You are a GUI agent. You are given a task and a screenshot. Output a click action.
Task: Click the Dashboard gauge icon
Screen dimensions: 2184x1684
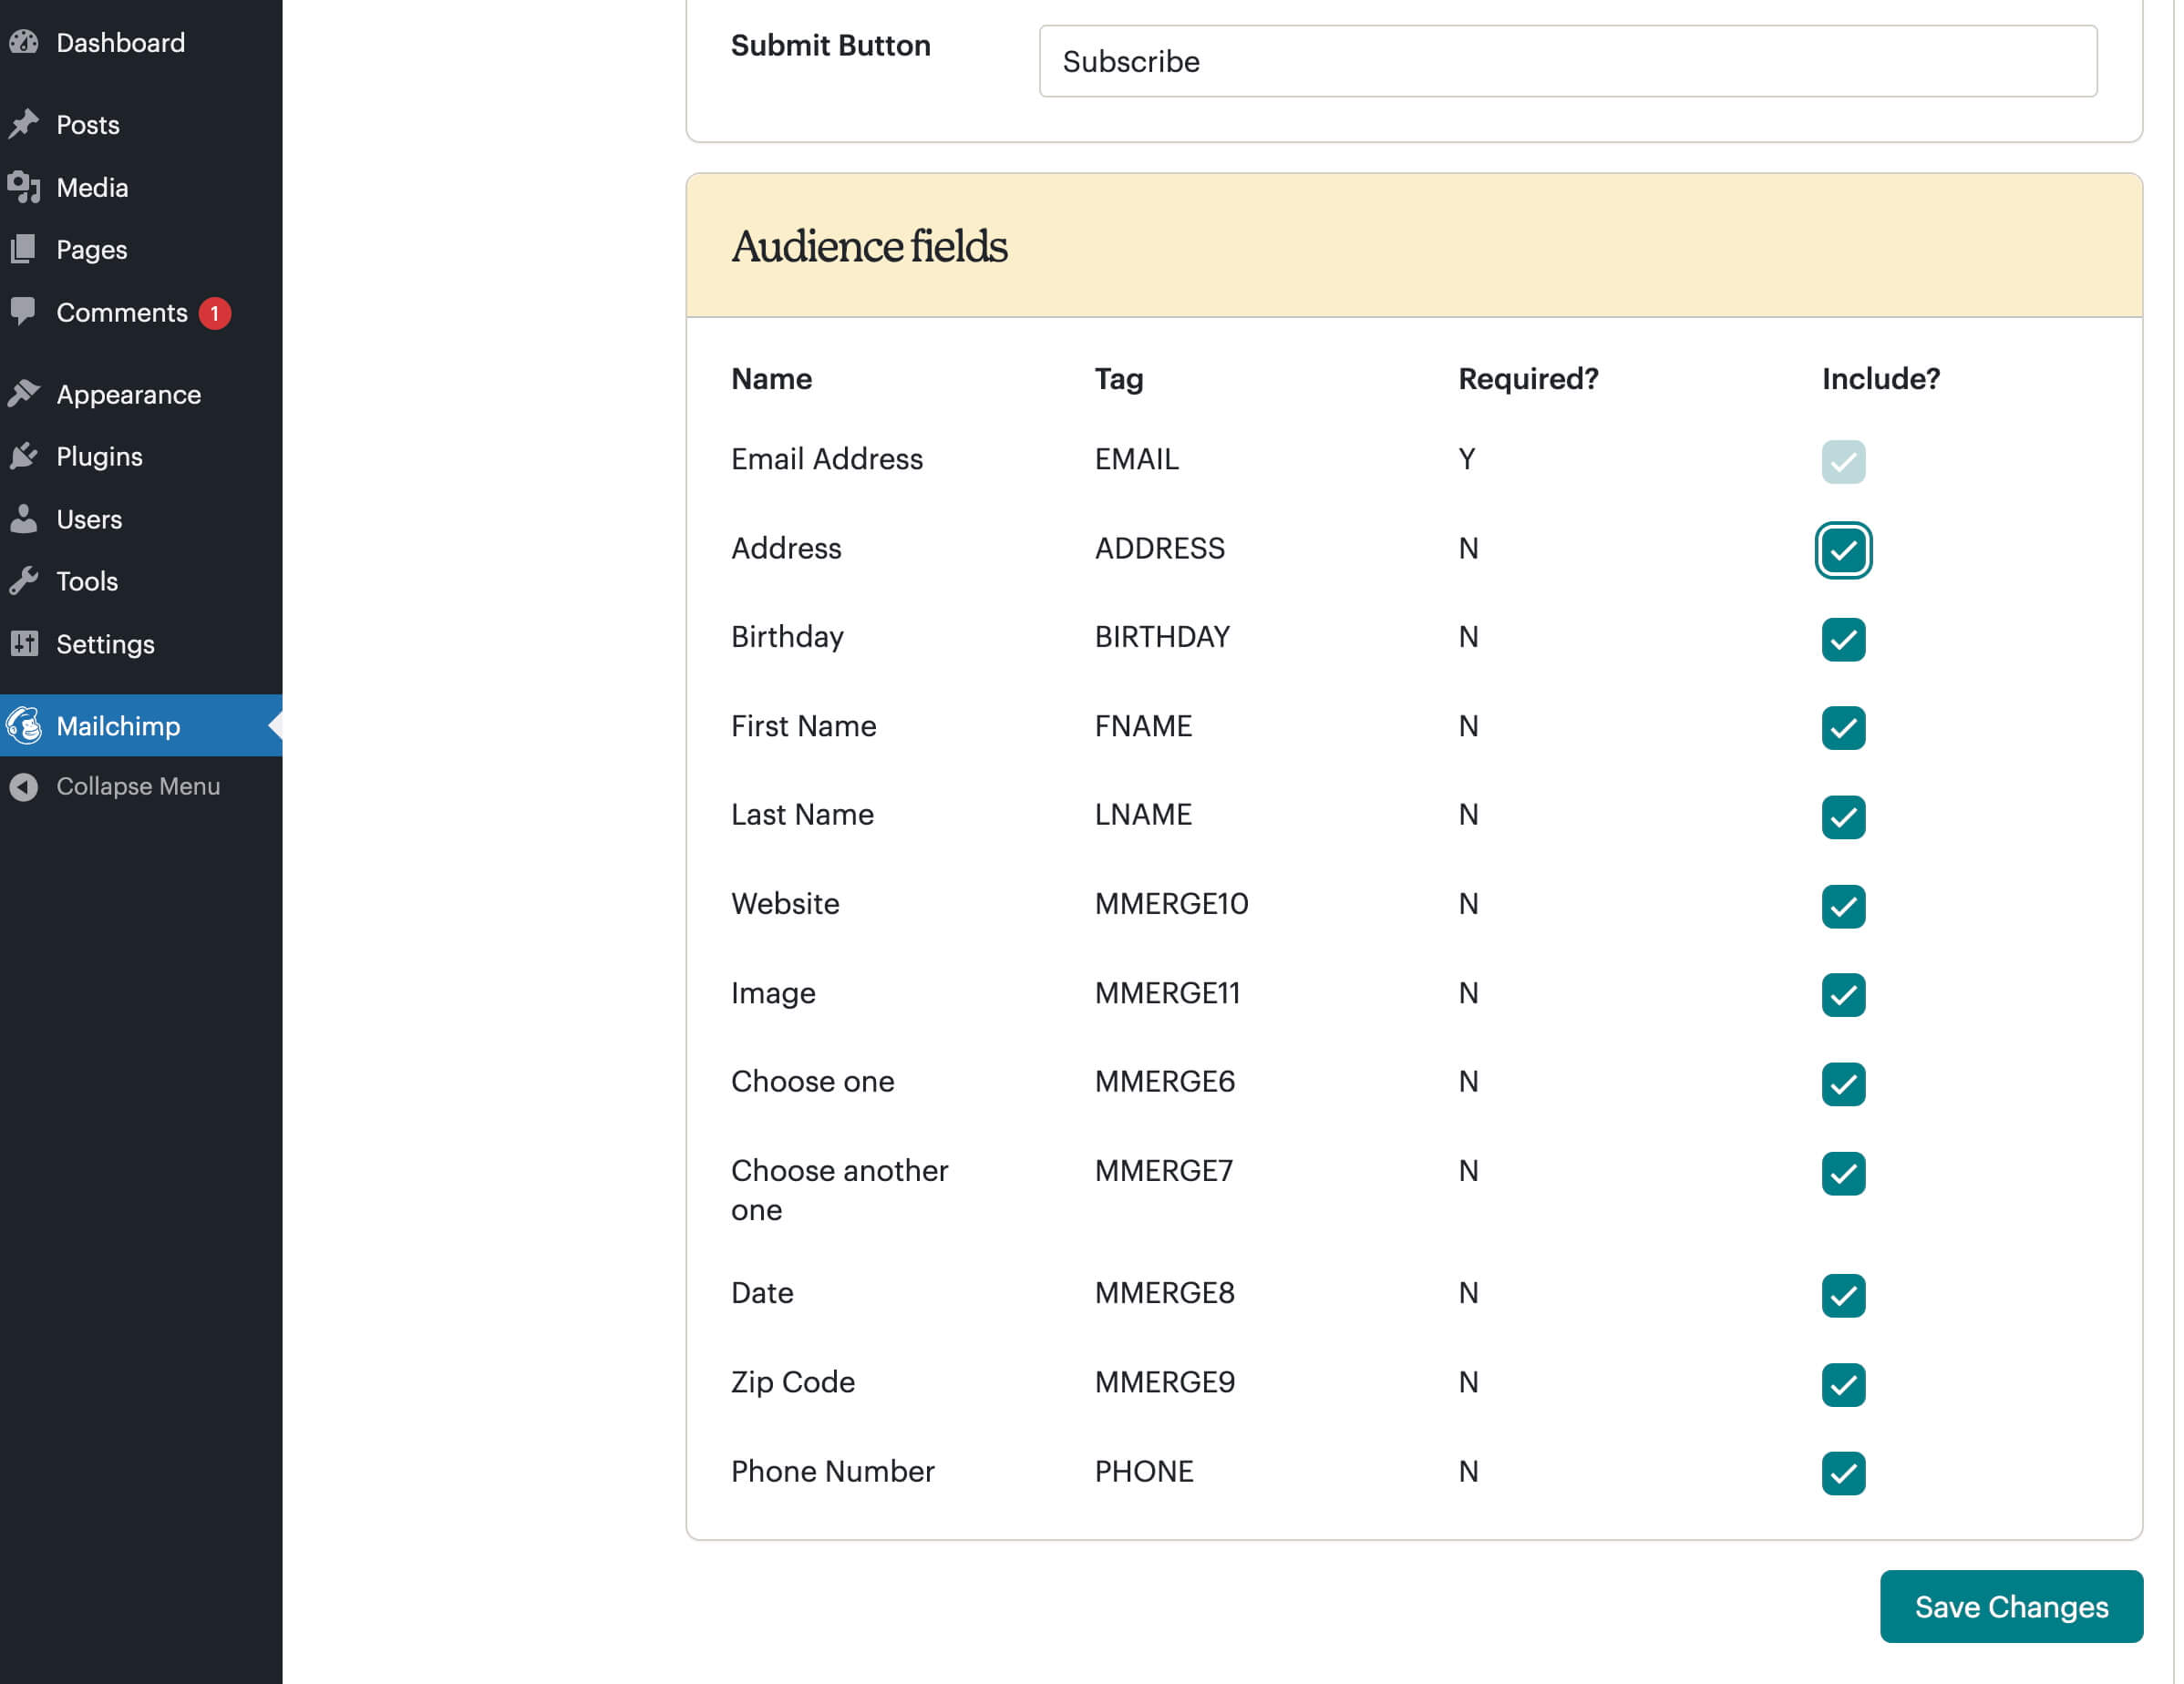[x=24, y=42]
